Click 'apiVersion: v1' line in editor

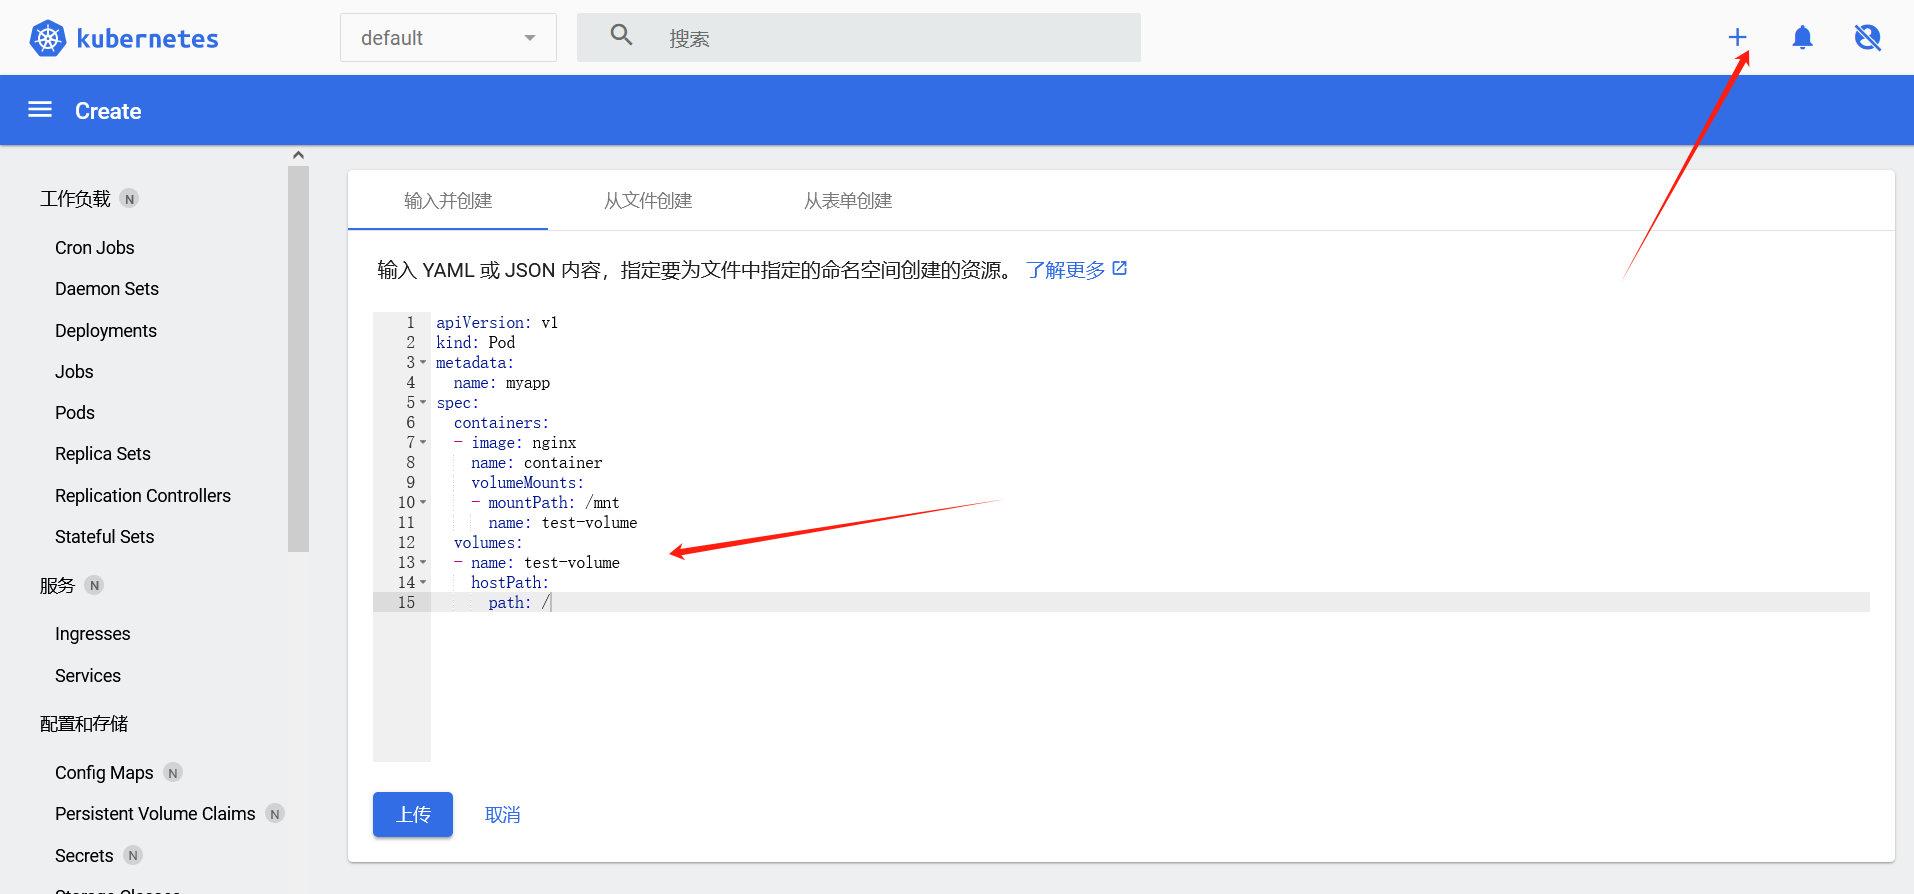pos(497,323)
